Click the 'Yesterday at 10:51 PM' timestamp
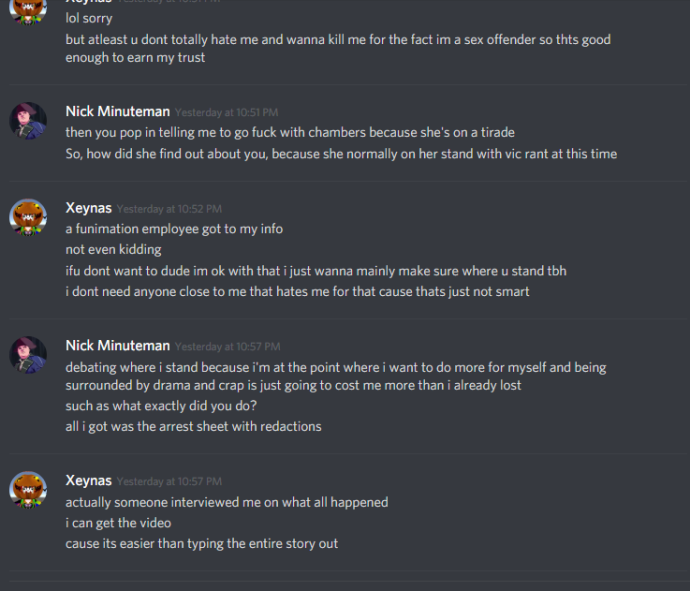690x591 pixels. (226, 113)
